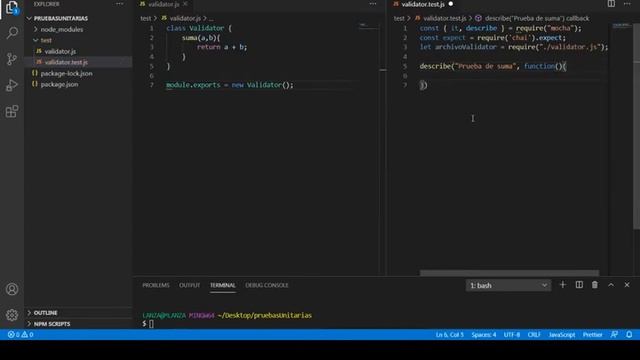
Task: Close the validator.js editor tab
Action: click(x=185, y=4)
